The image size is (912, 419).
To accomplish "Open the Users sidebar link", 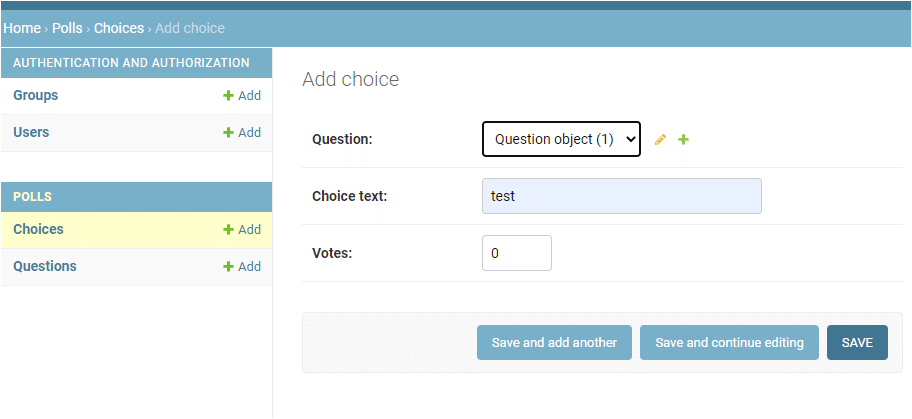I will point(31,133).
